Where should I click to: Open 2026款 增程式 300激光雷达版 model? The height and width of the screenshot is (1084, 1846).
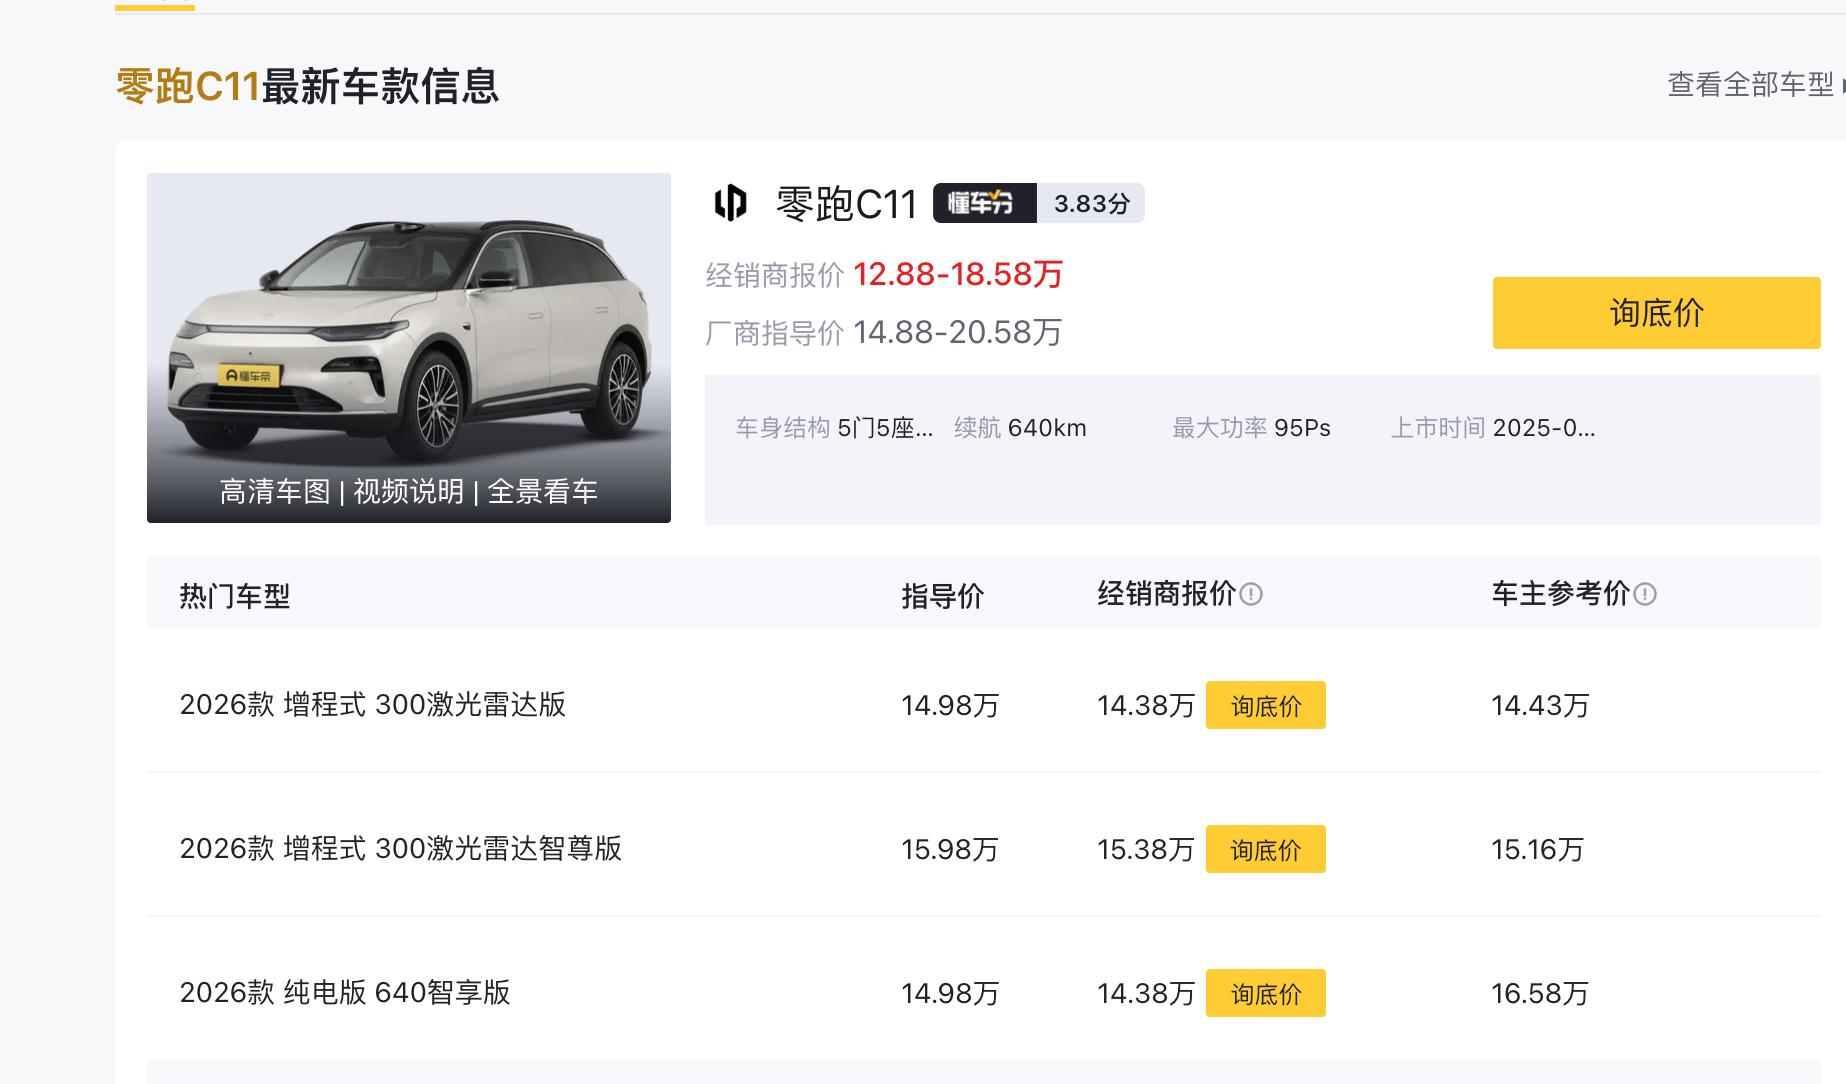click(x=373, y=705)
